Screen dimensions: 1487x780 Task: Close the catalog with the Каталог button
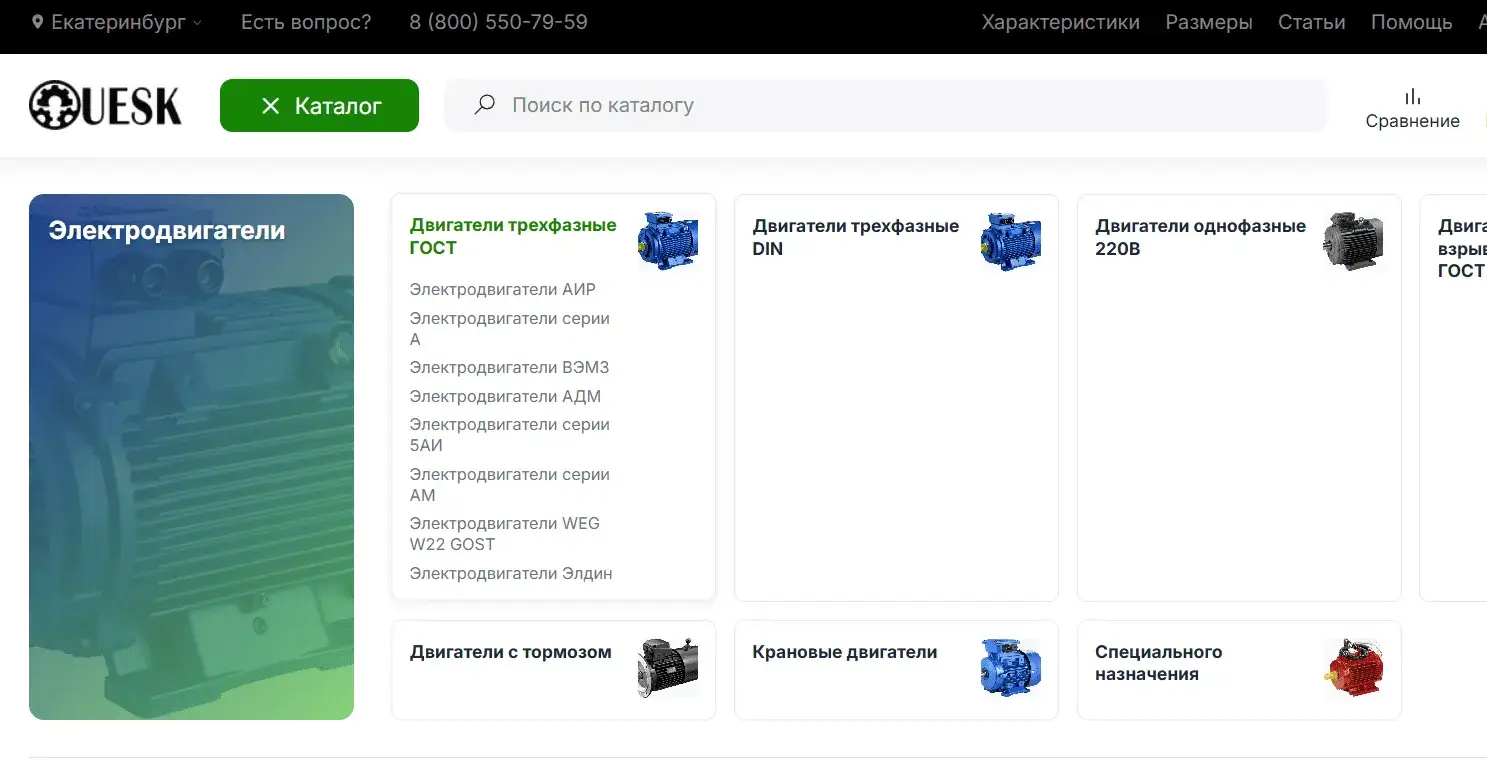point(319,106)
